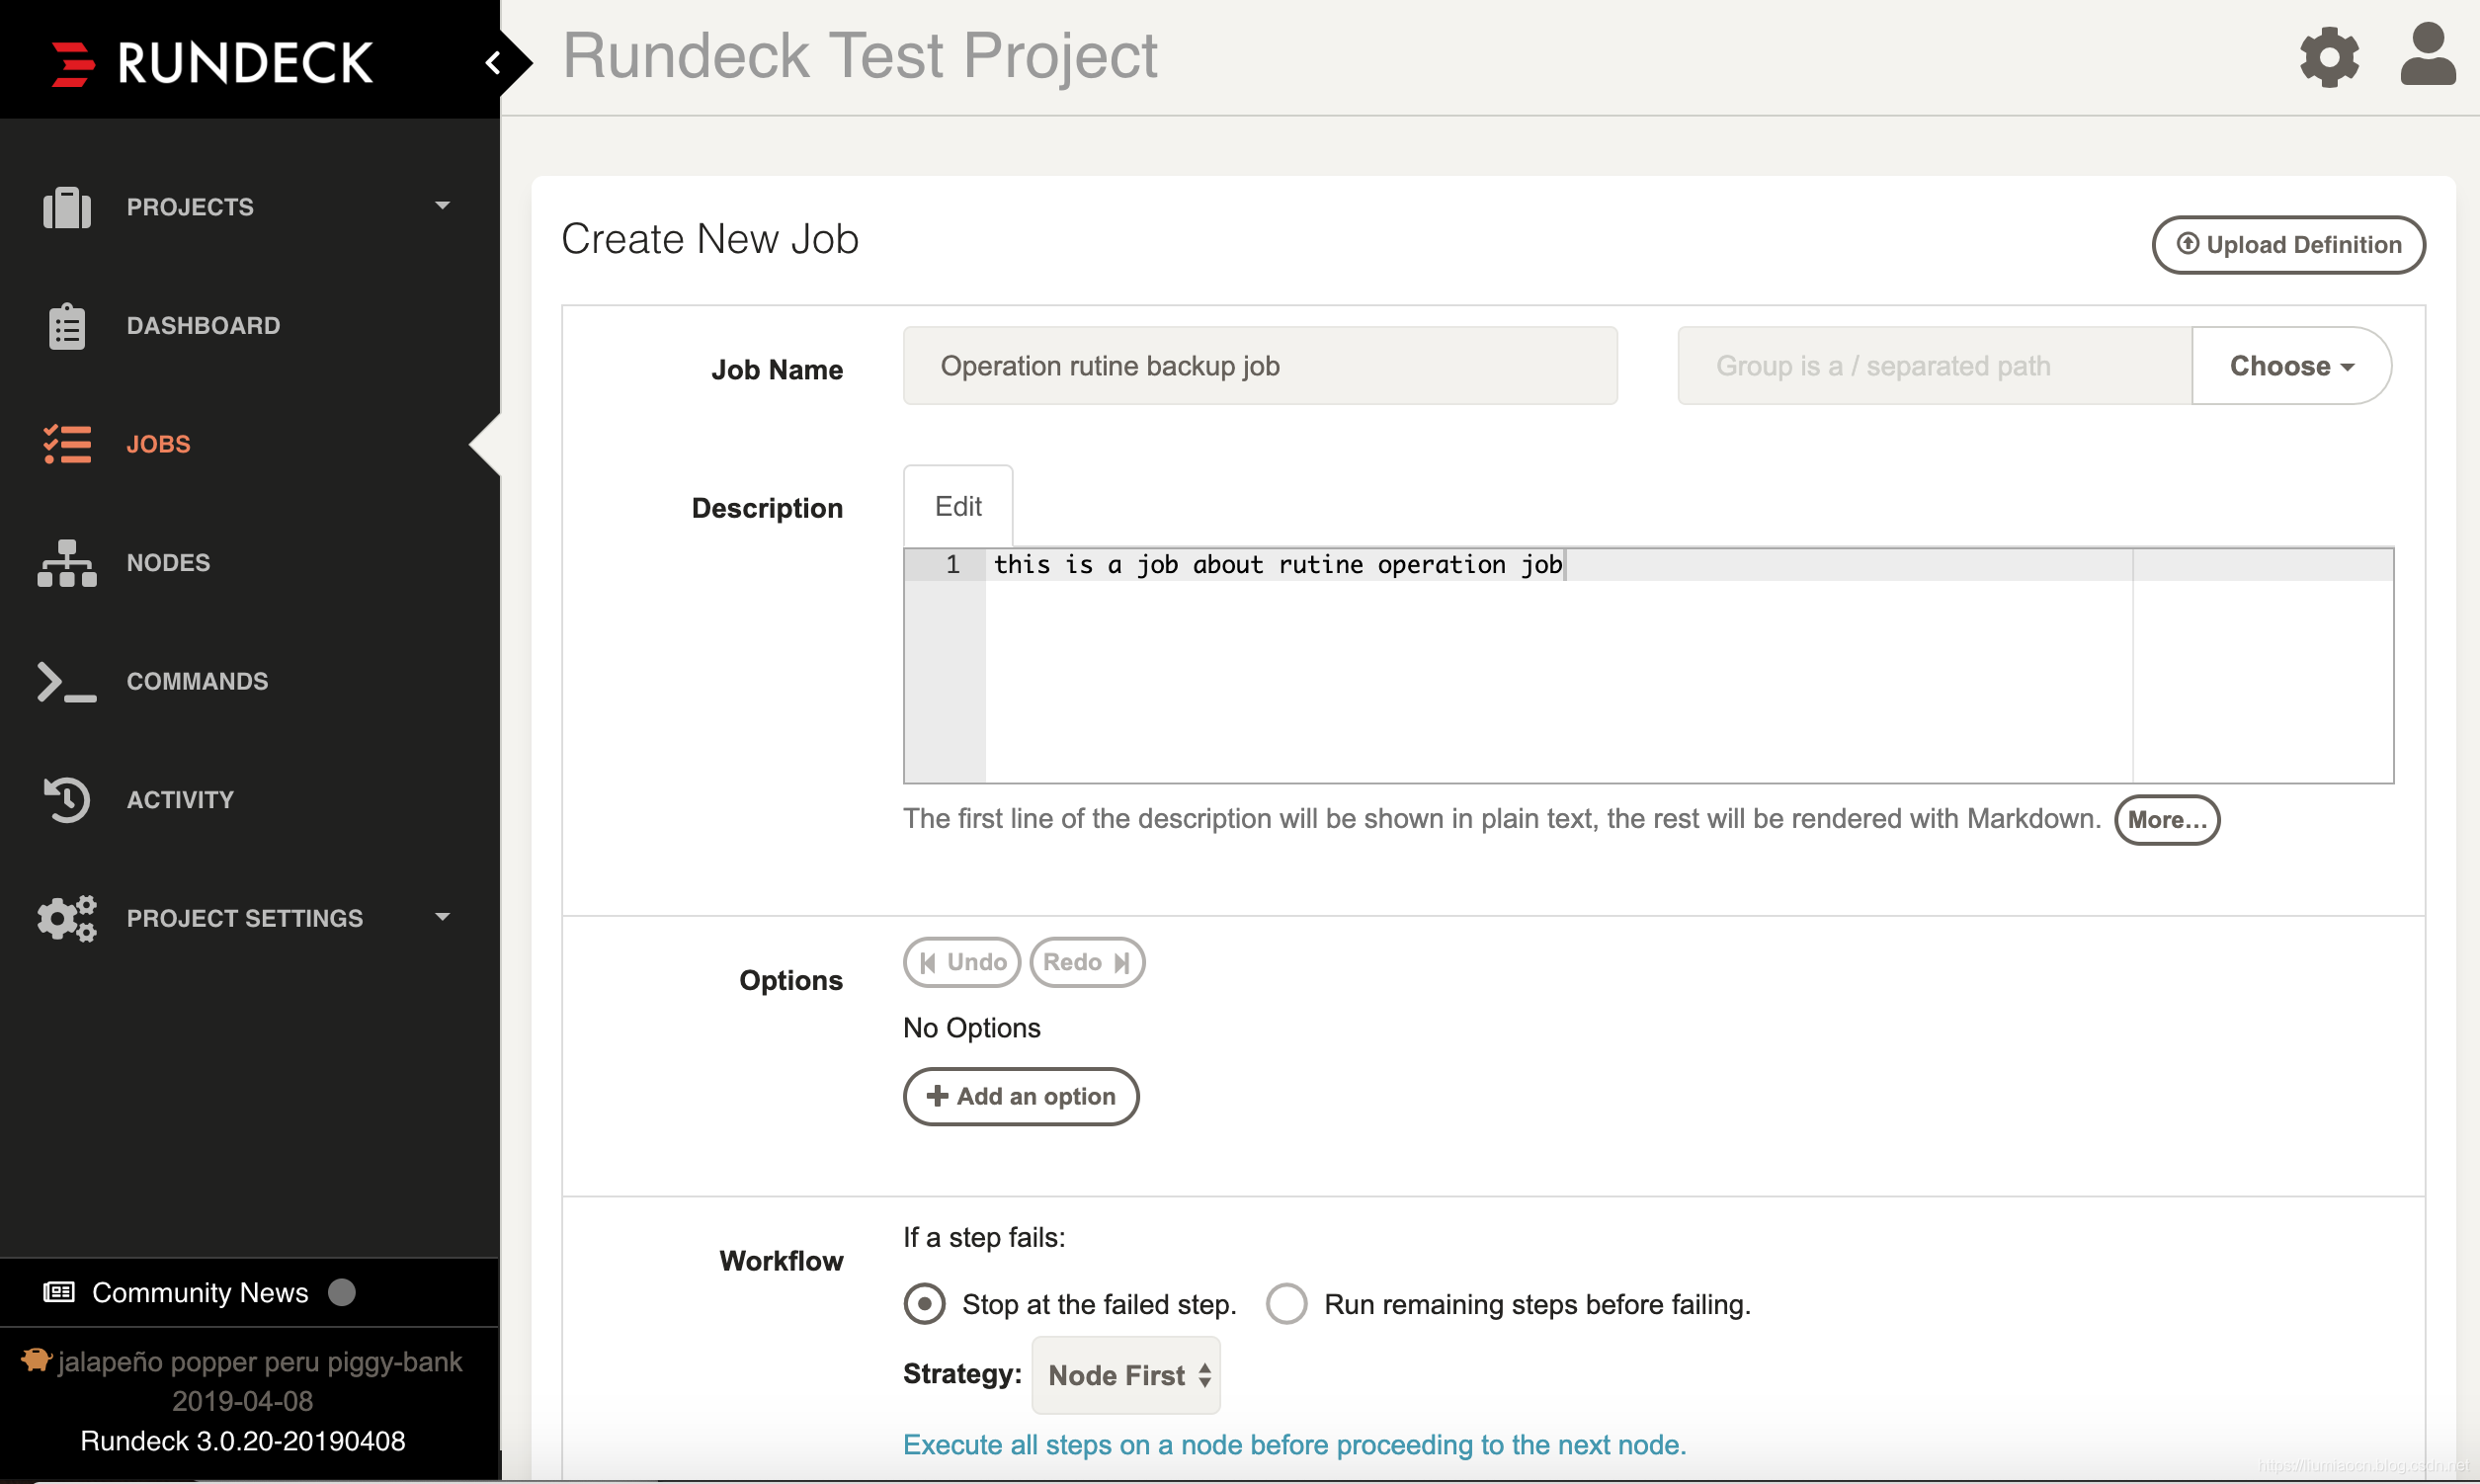The image size is (2480, 1484).
Task: Open the Node First strategy dropdown
Action: coord(1126,1376)
